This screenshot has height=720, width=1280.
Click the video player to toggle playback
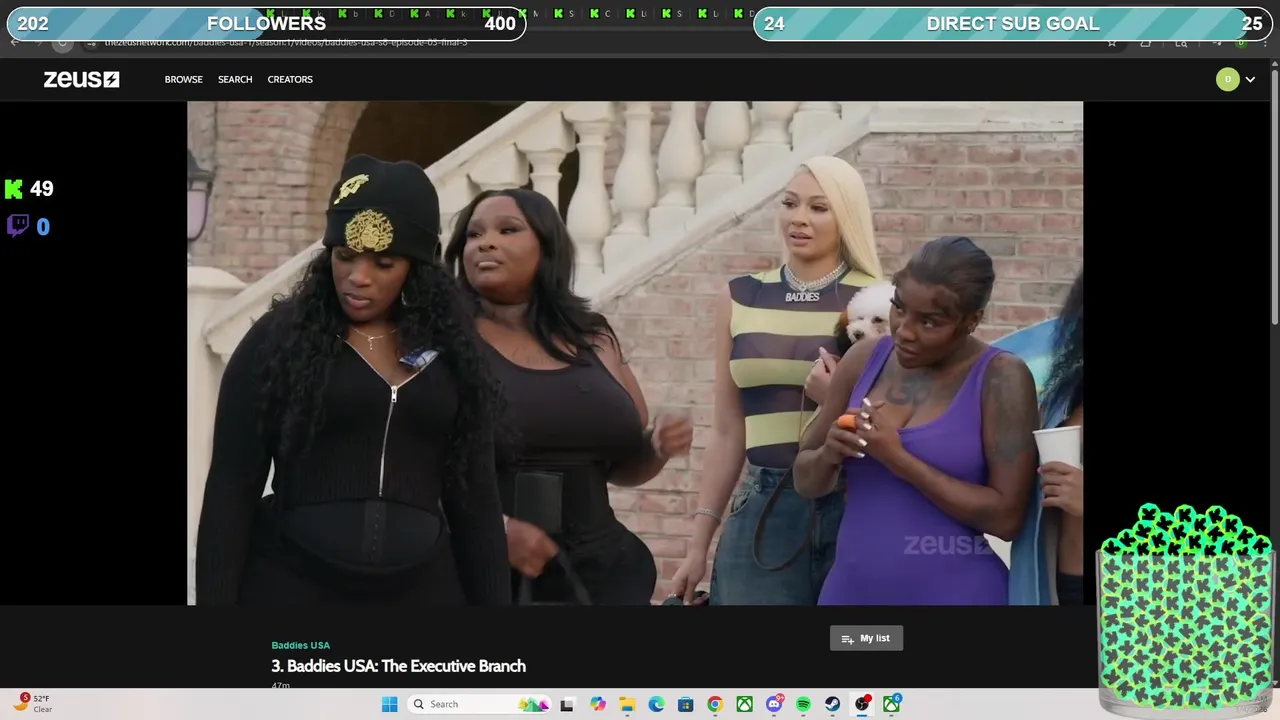tap(635, 353)
